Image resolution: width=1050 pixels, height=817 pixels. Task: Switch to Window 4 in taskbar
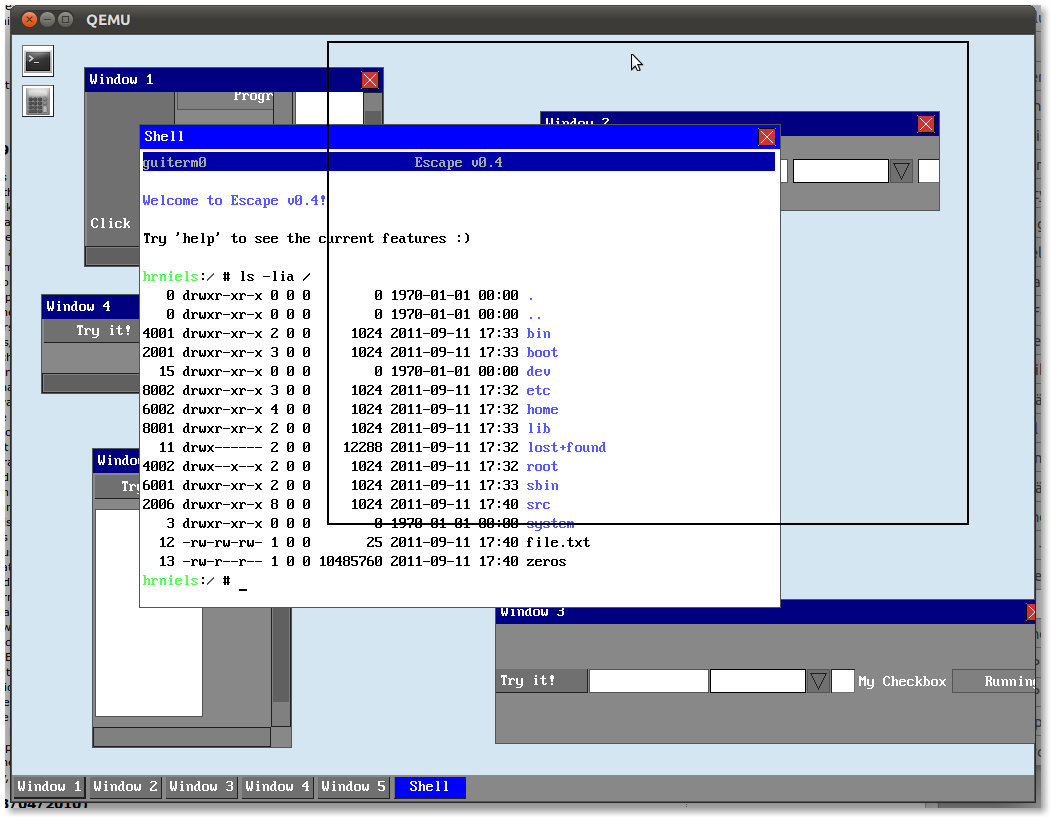tap(277, 787)
